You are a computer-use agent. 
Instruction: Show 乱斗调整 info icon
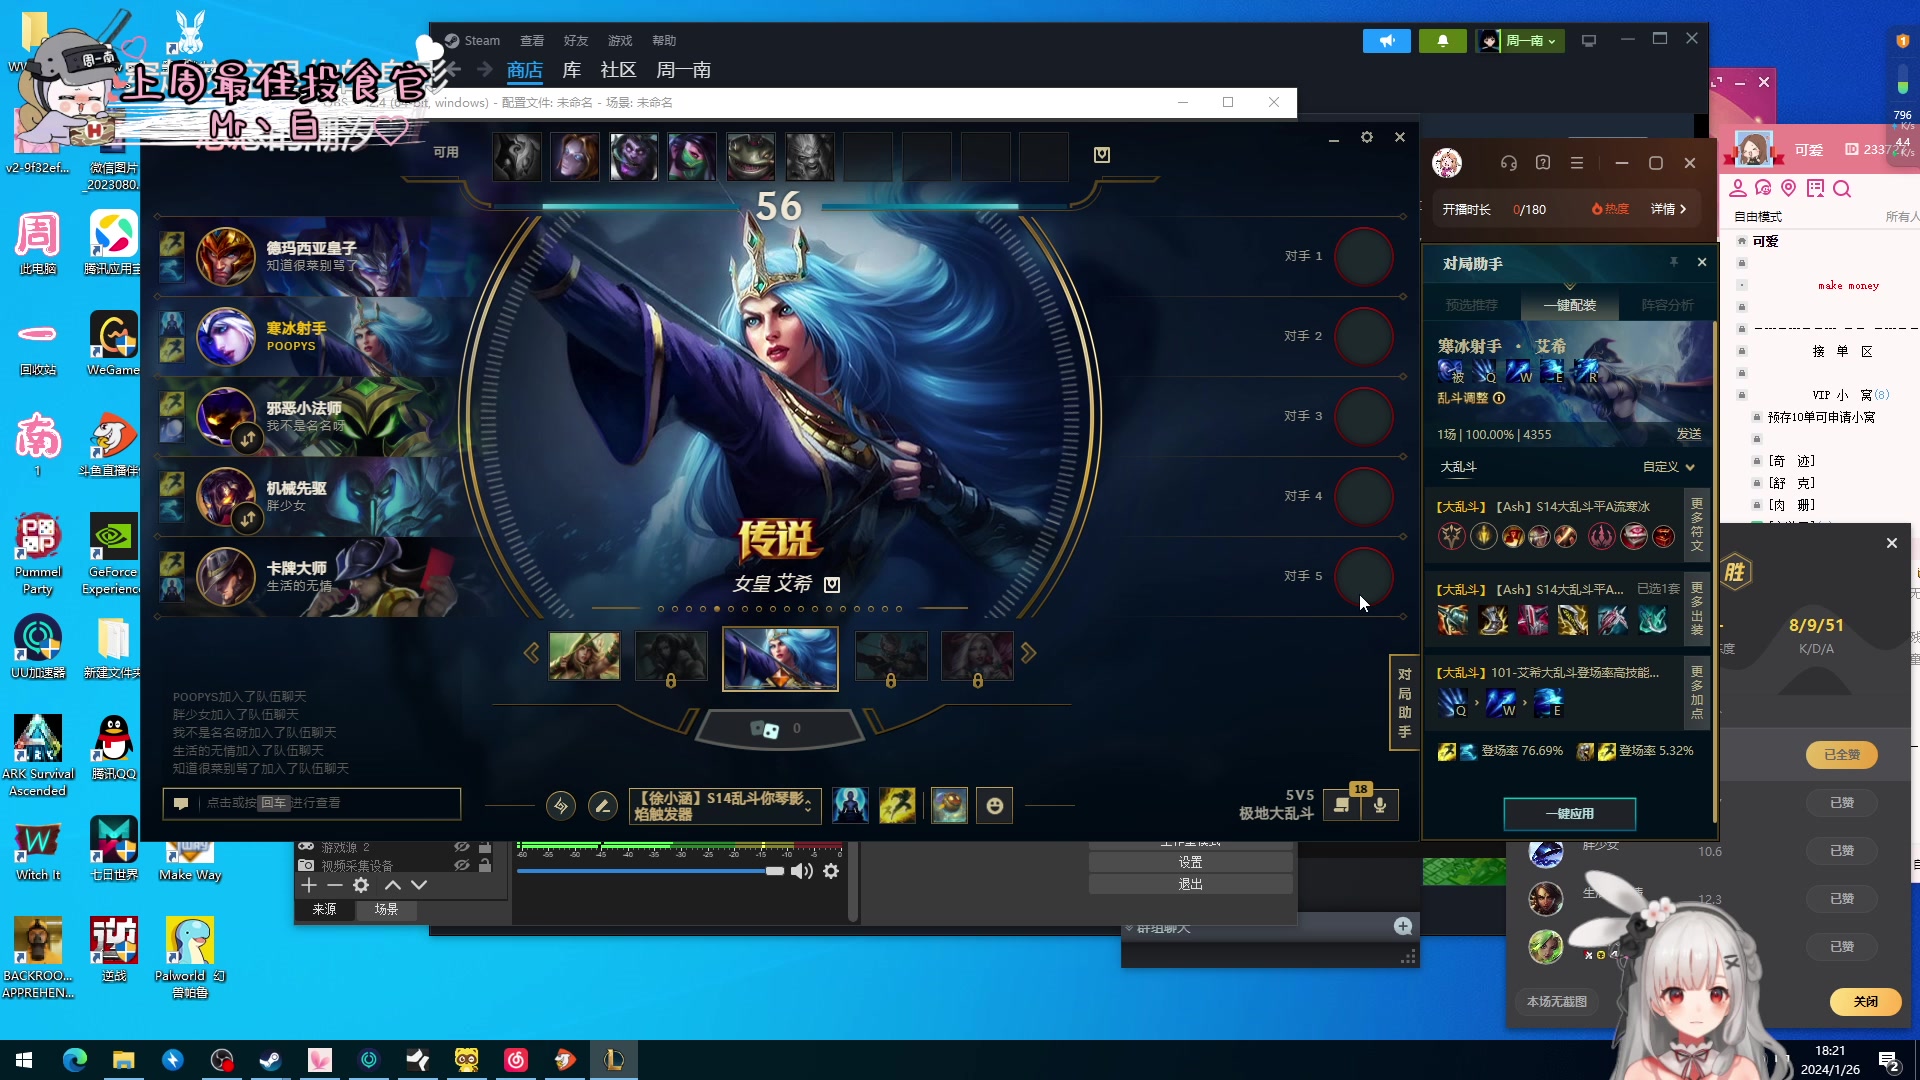[1498, 398]
